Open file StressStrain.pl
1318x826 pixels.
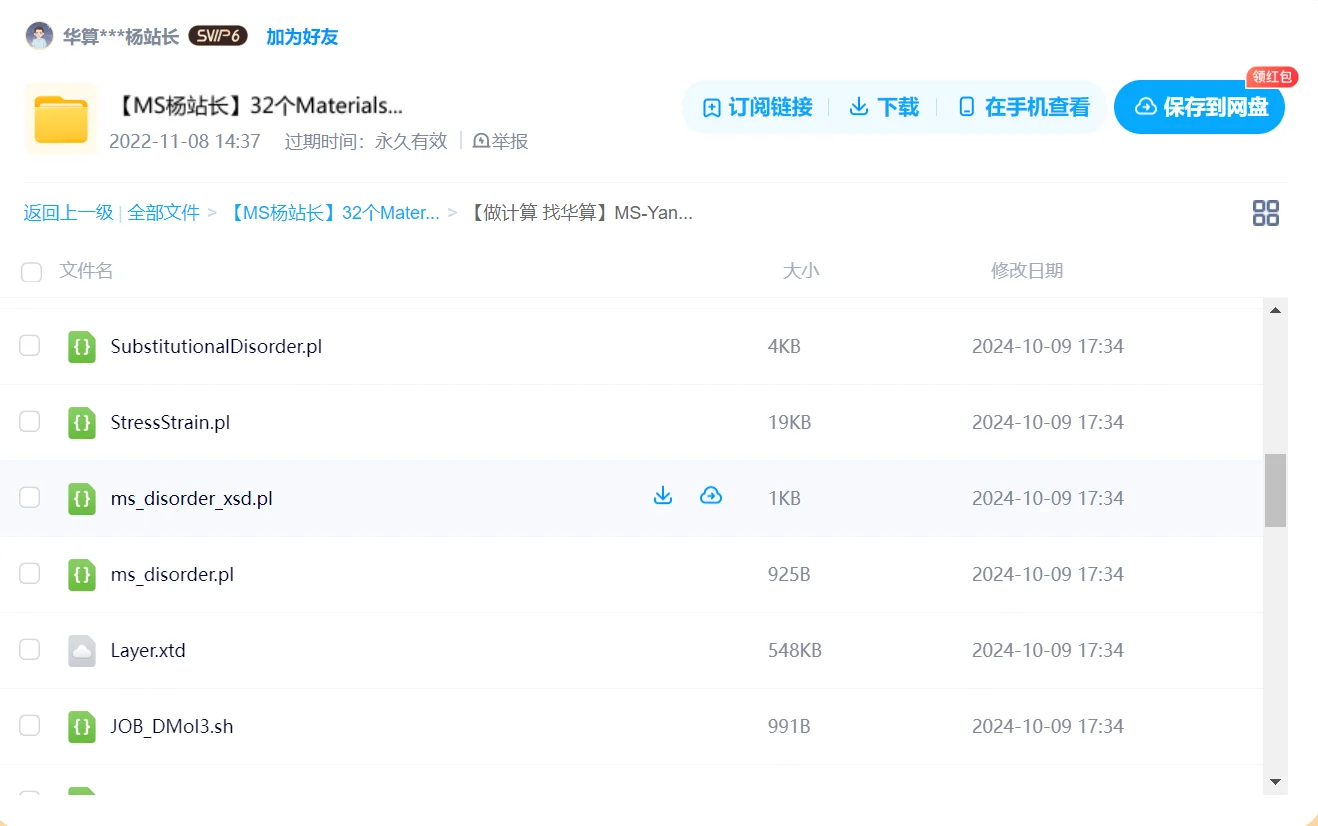click(170, 422)
